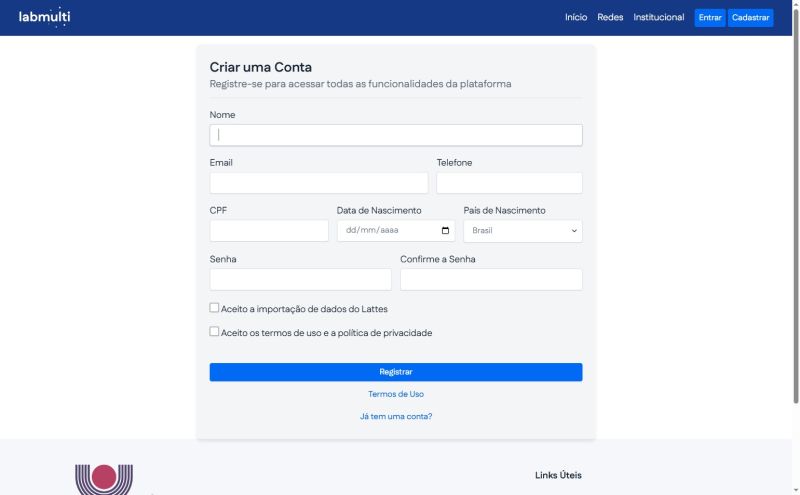
Task: Select the Telefone input field
Action: pos(509,183)
